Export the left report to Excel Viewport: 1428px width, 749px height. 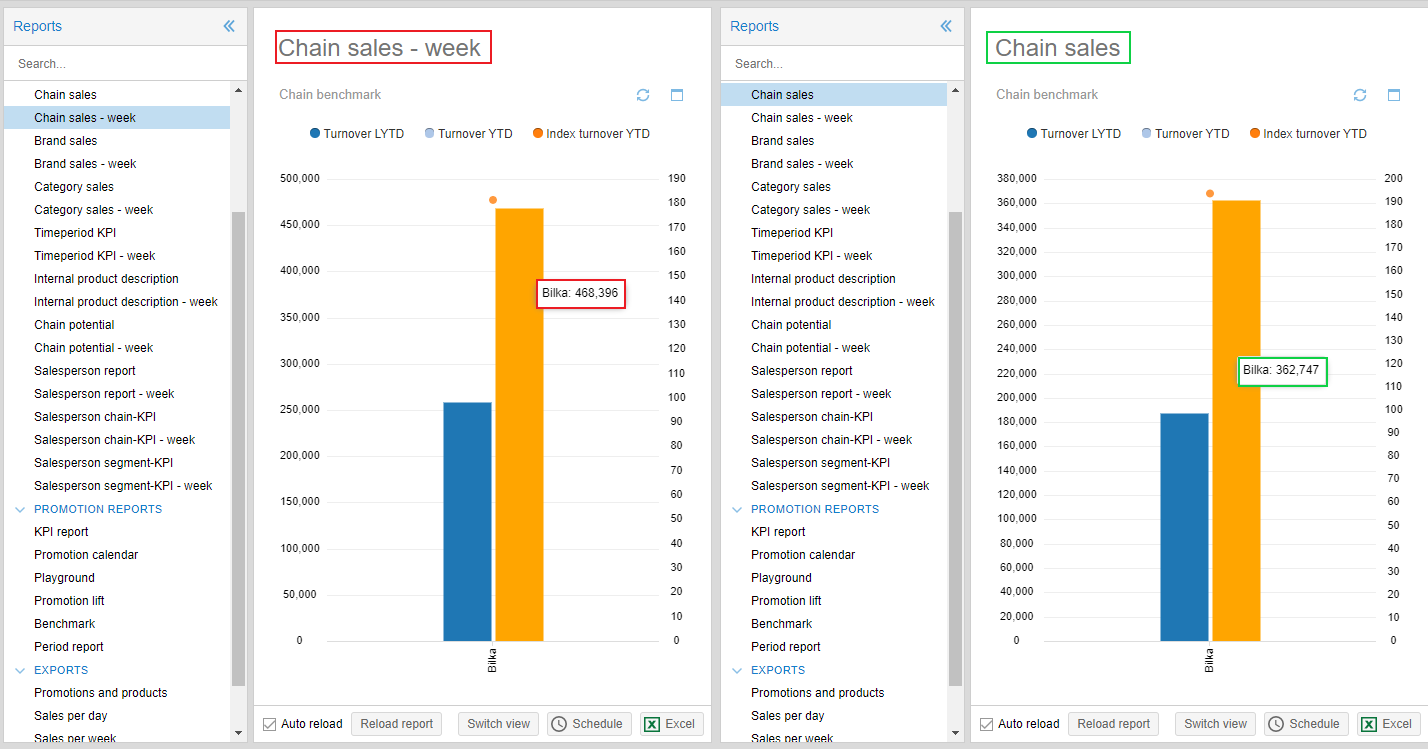(670, 724)
